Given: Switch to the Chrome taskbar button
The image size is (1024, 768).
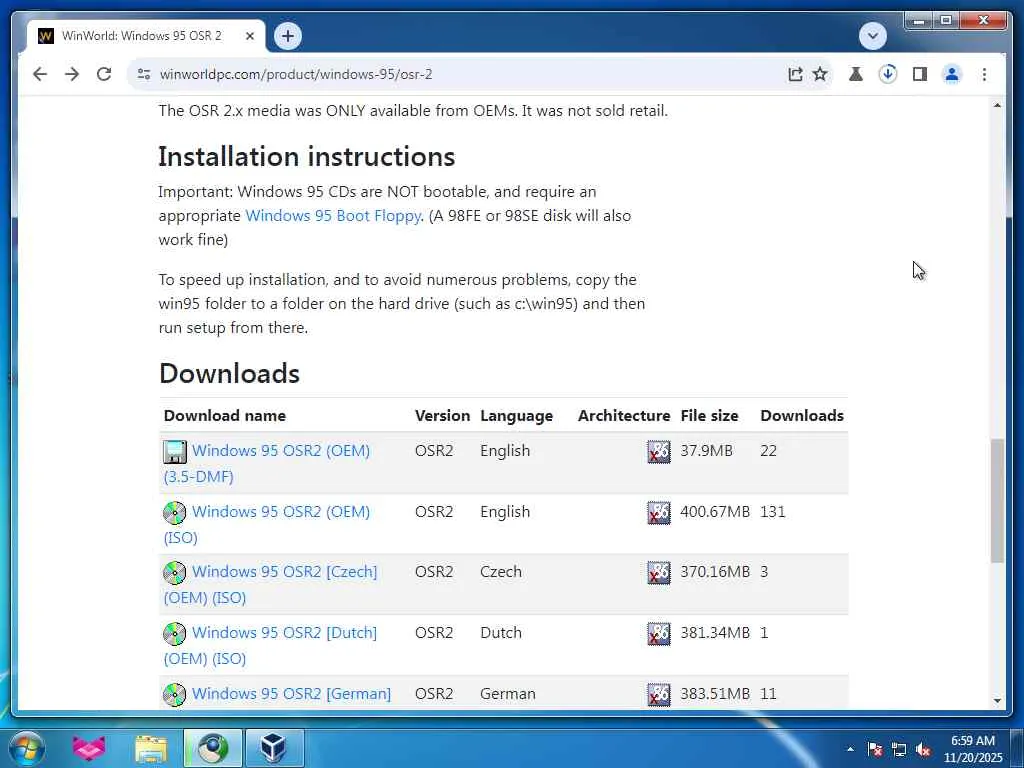Looking at the screenshot, I should click(213, 748).
